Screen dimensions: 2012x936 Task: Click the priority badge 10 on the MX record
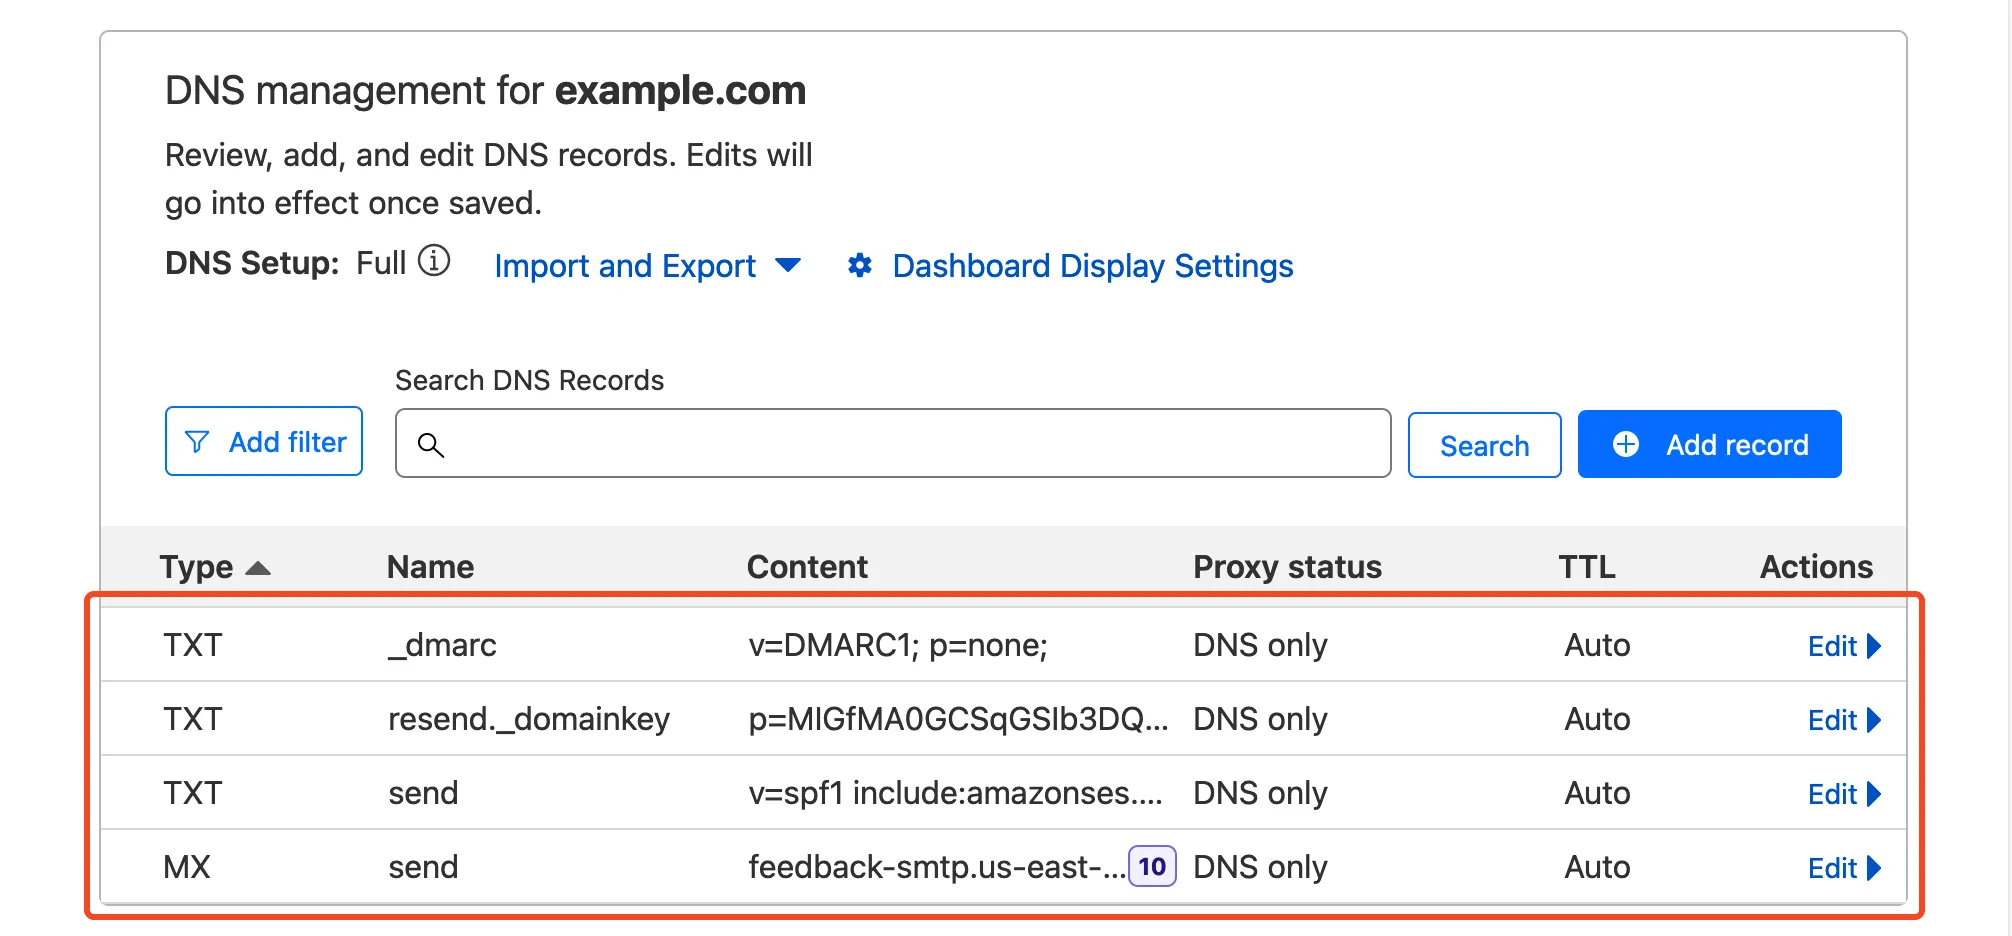coord(1152,867)
